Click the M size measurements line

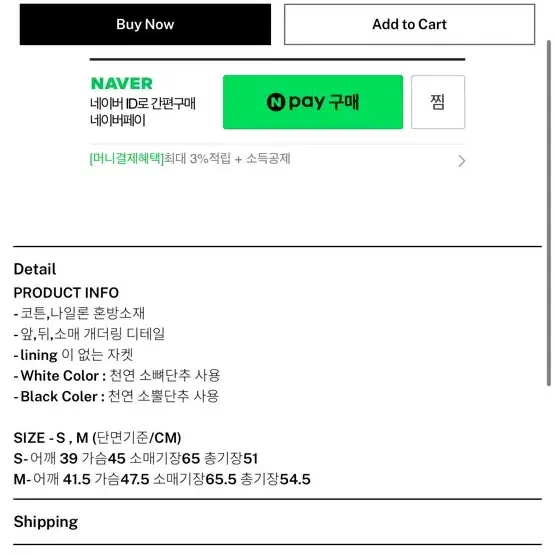point(162,479)
